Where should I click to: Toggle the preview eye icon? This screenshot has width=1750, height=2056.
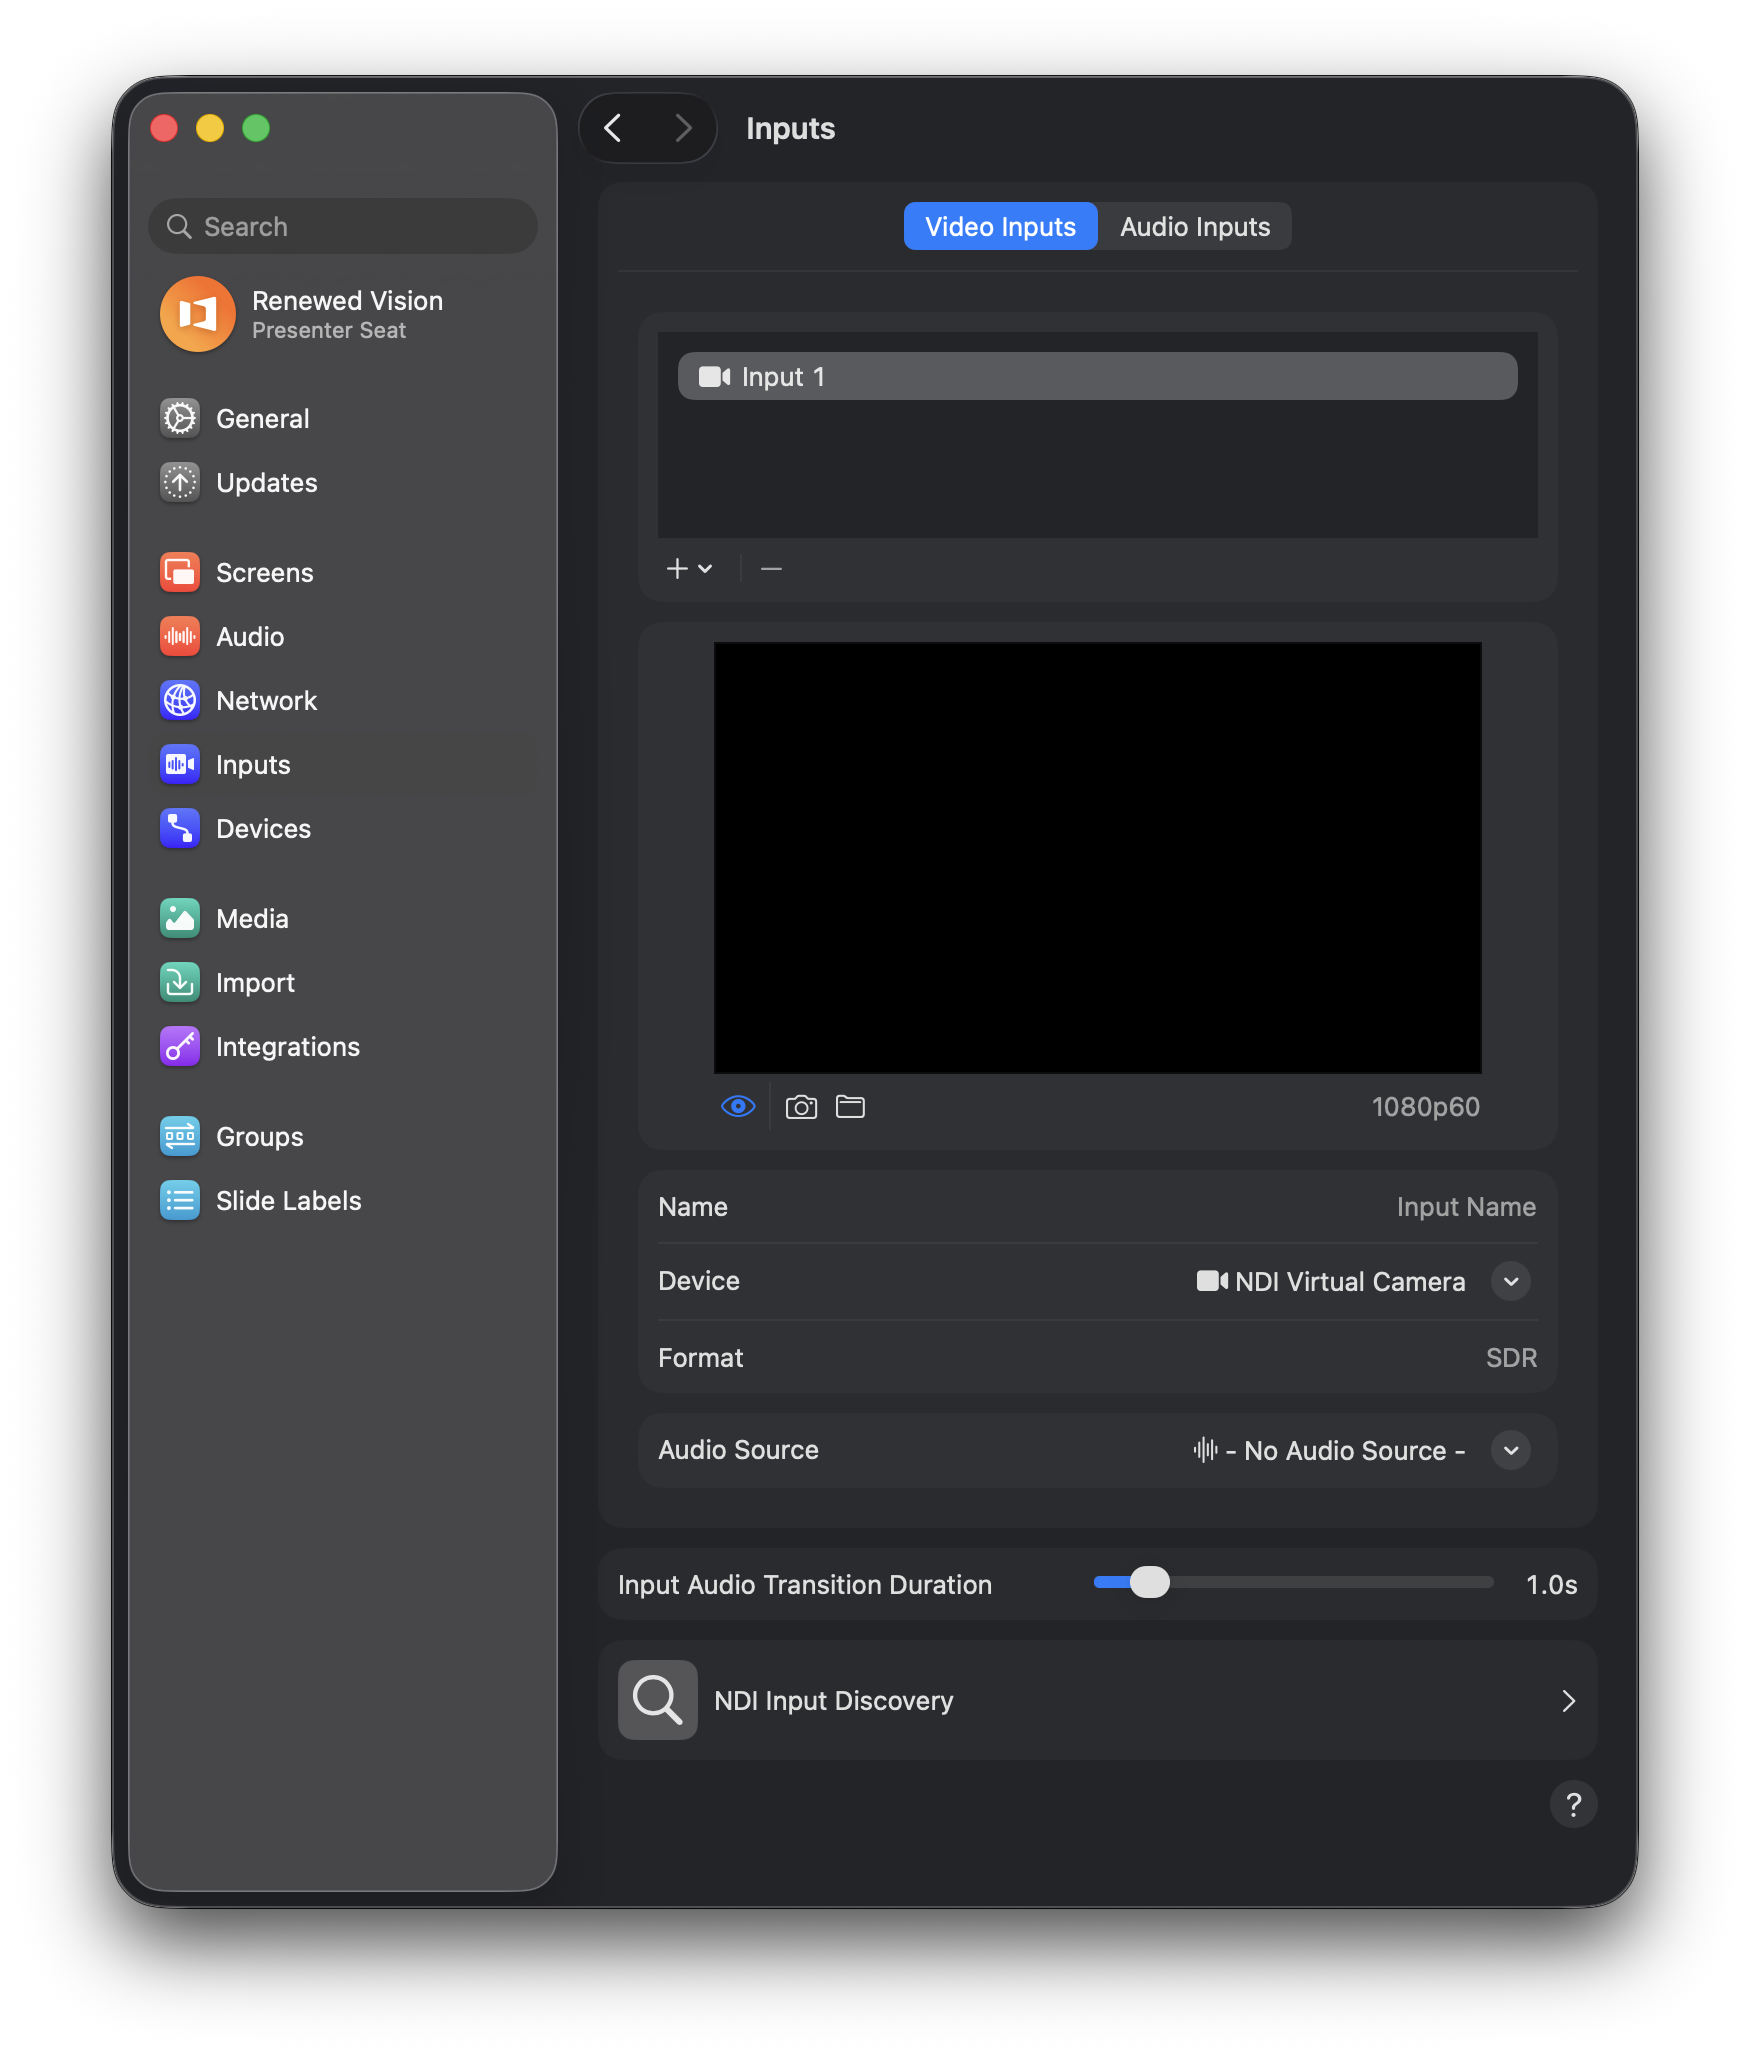click(x=738, y=1106)
